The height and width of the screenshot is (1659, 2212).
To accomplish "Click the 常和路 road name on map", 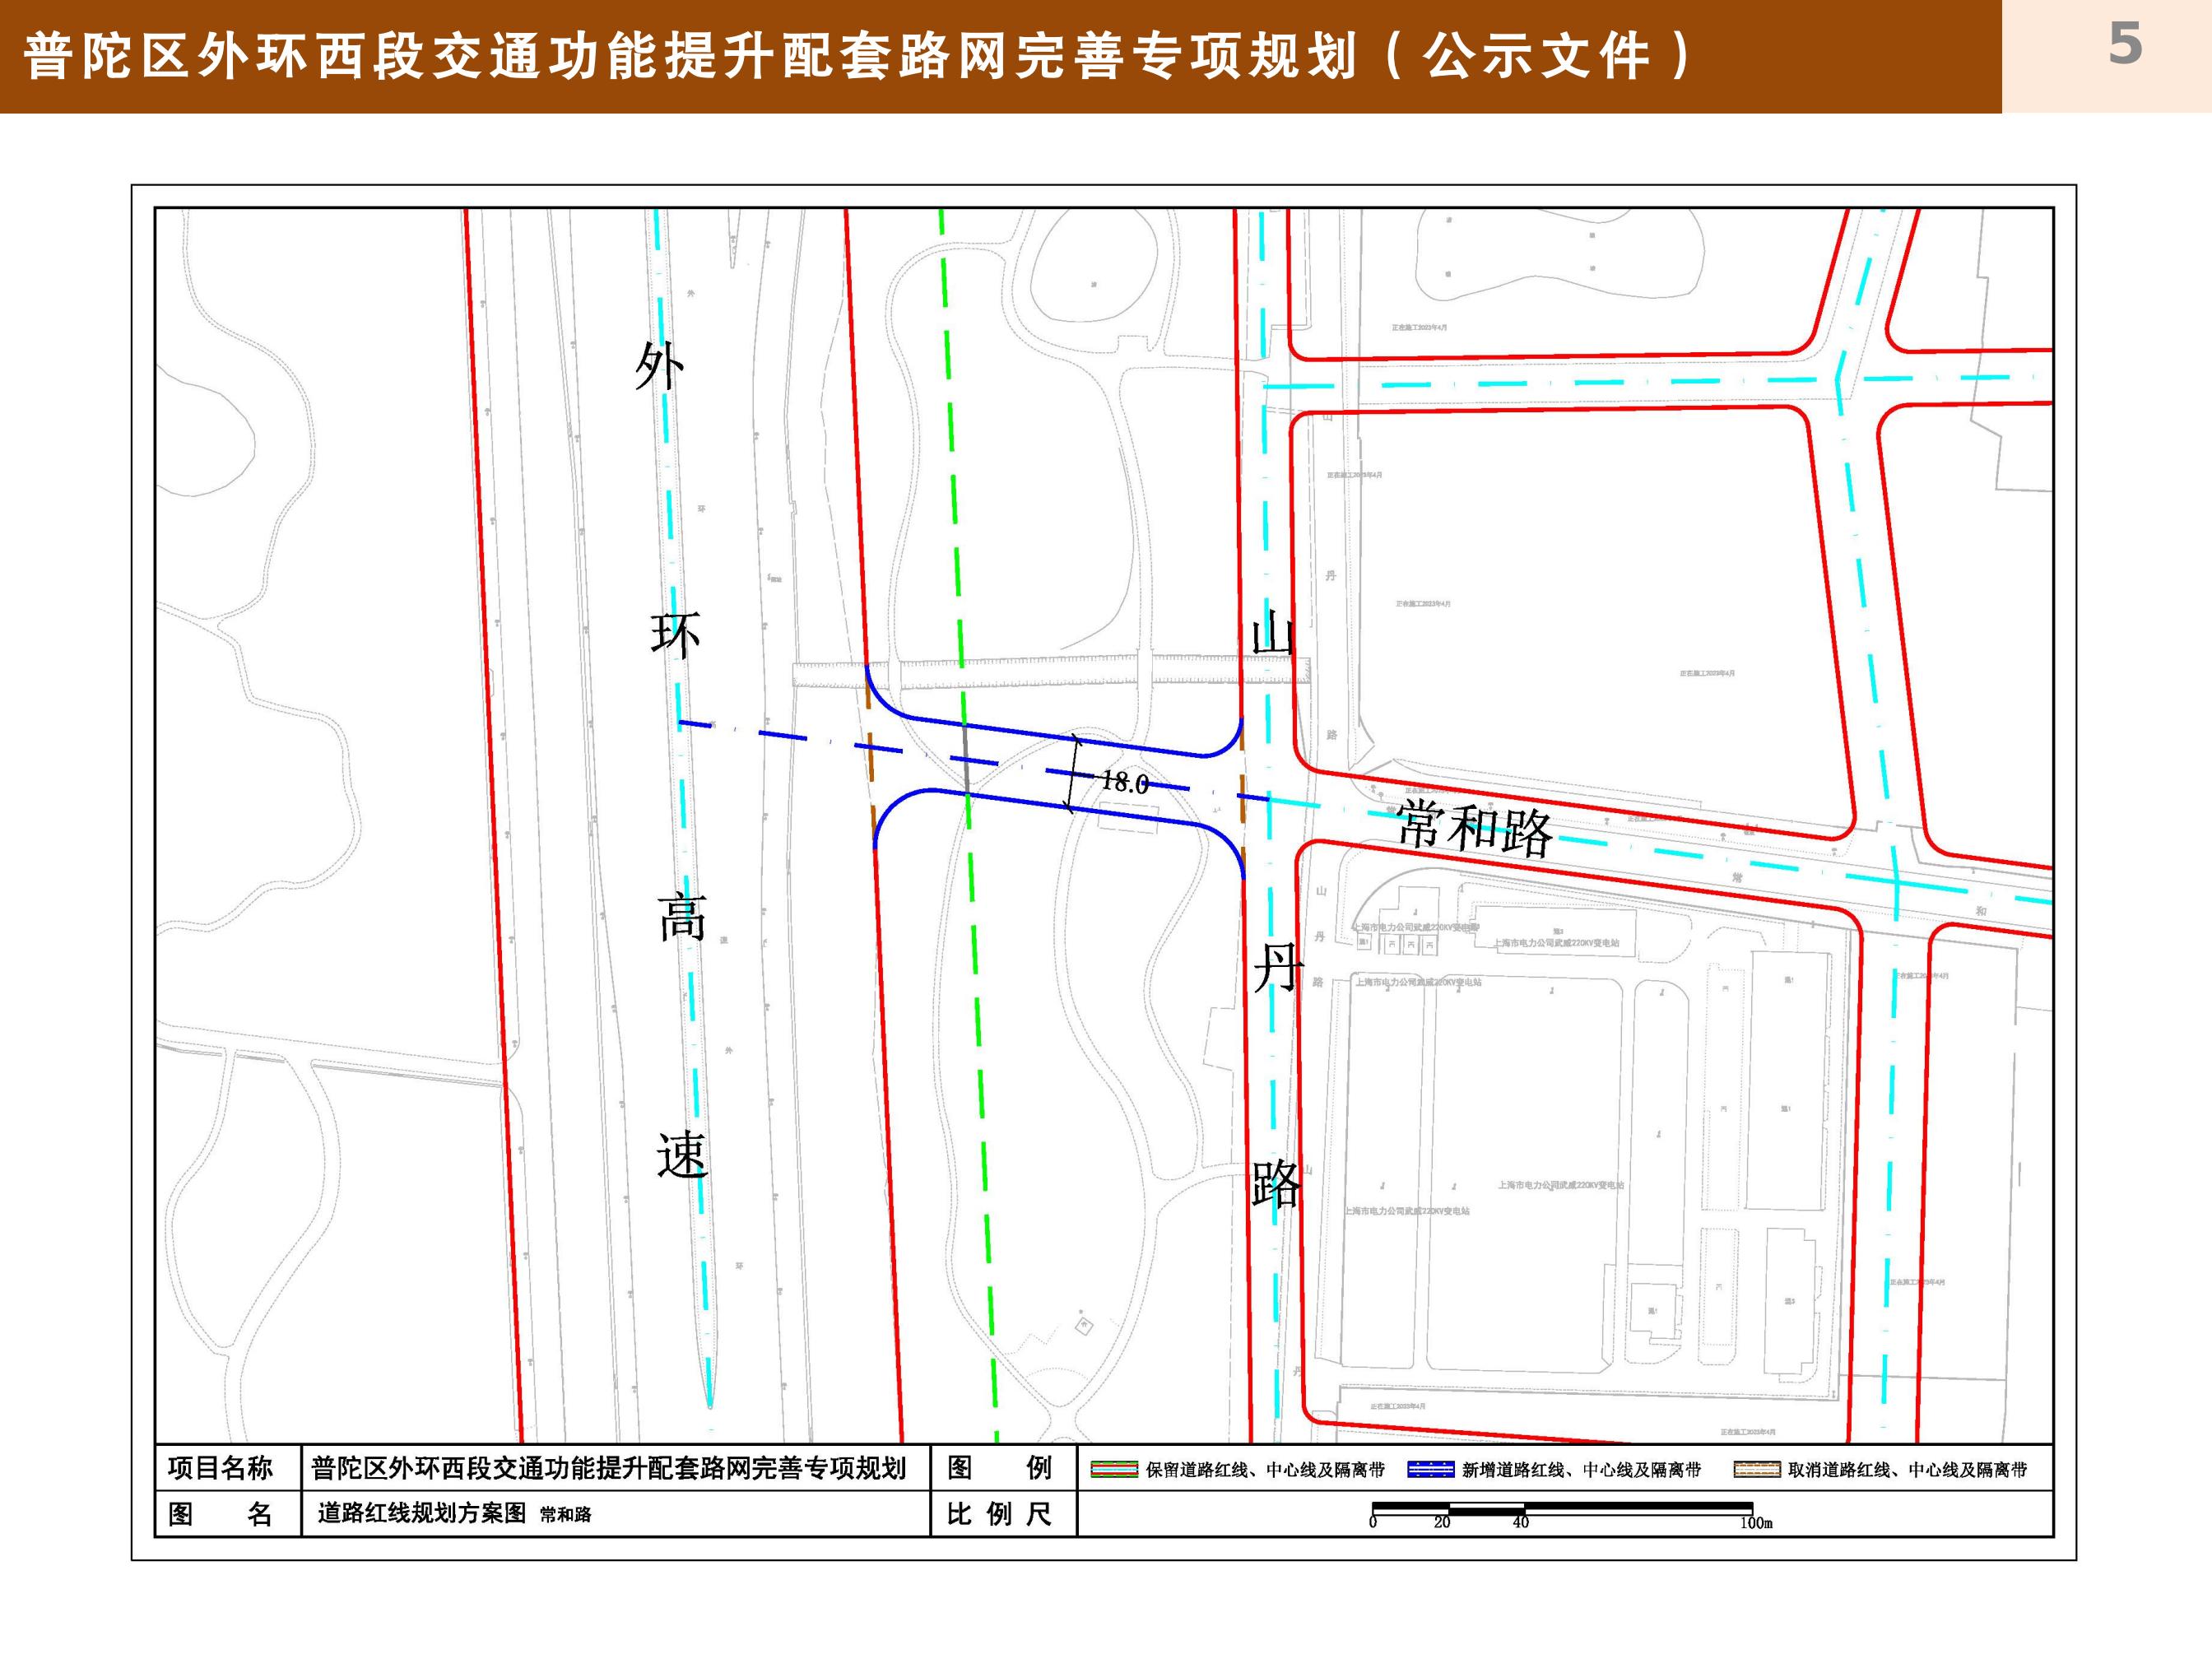I will point(1473,829).
